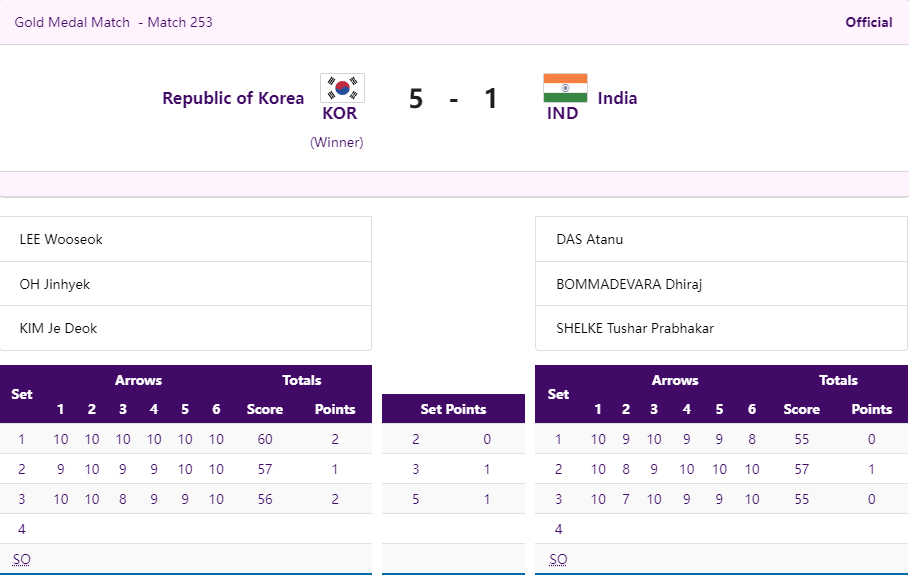Select SHELKE Tushar Prabhakar
Screen dimensions: 909x576
pyautogui.click(x=635, y=328)
